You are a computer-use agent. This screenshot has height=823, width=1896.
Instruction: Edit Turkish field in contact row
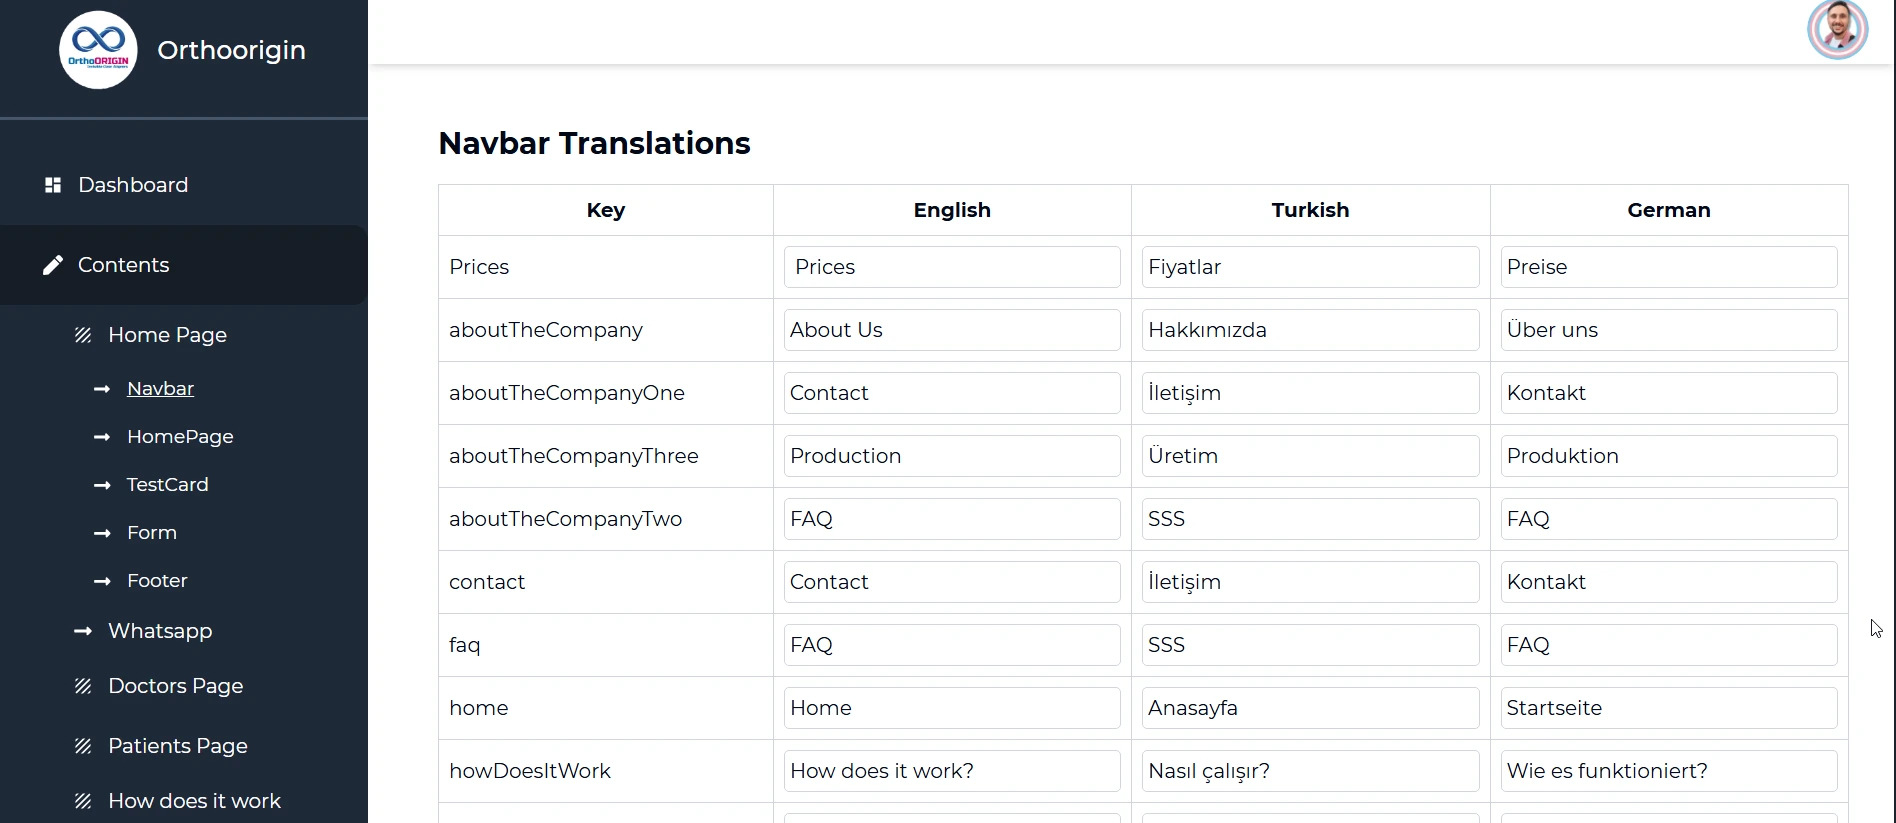[1310, 582]
